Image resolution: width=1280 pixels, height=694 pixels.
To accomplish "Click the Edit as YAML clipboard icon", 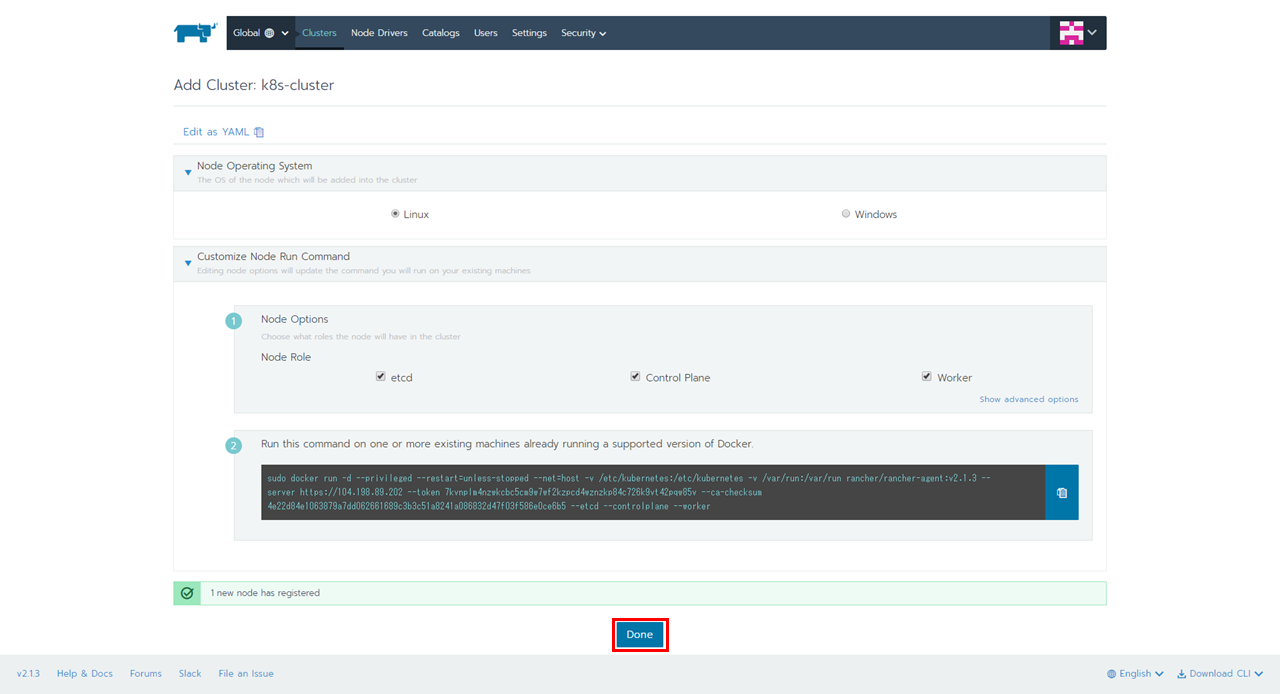I will [x=259, y=132].
